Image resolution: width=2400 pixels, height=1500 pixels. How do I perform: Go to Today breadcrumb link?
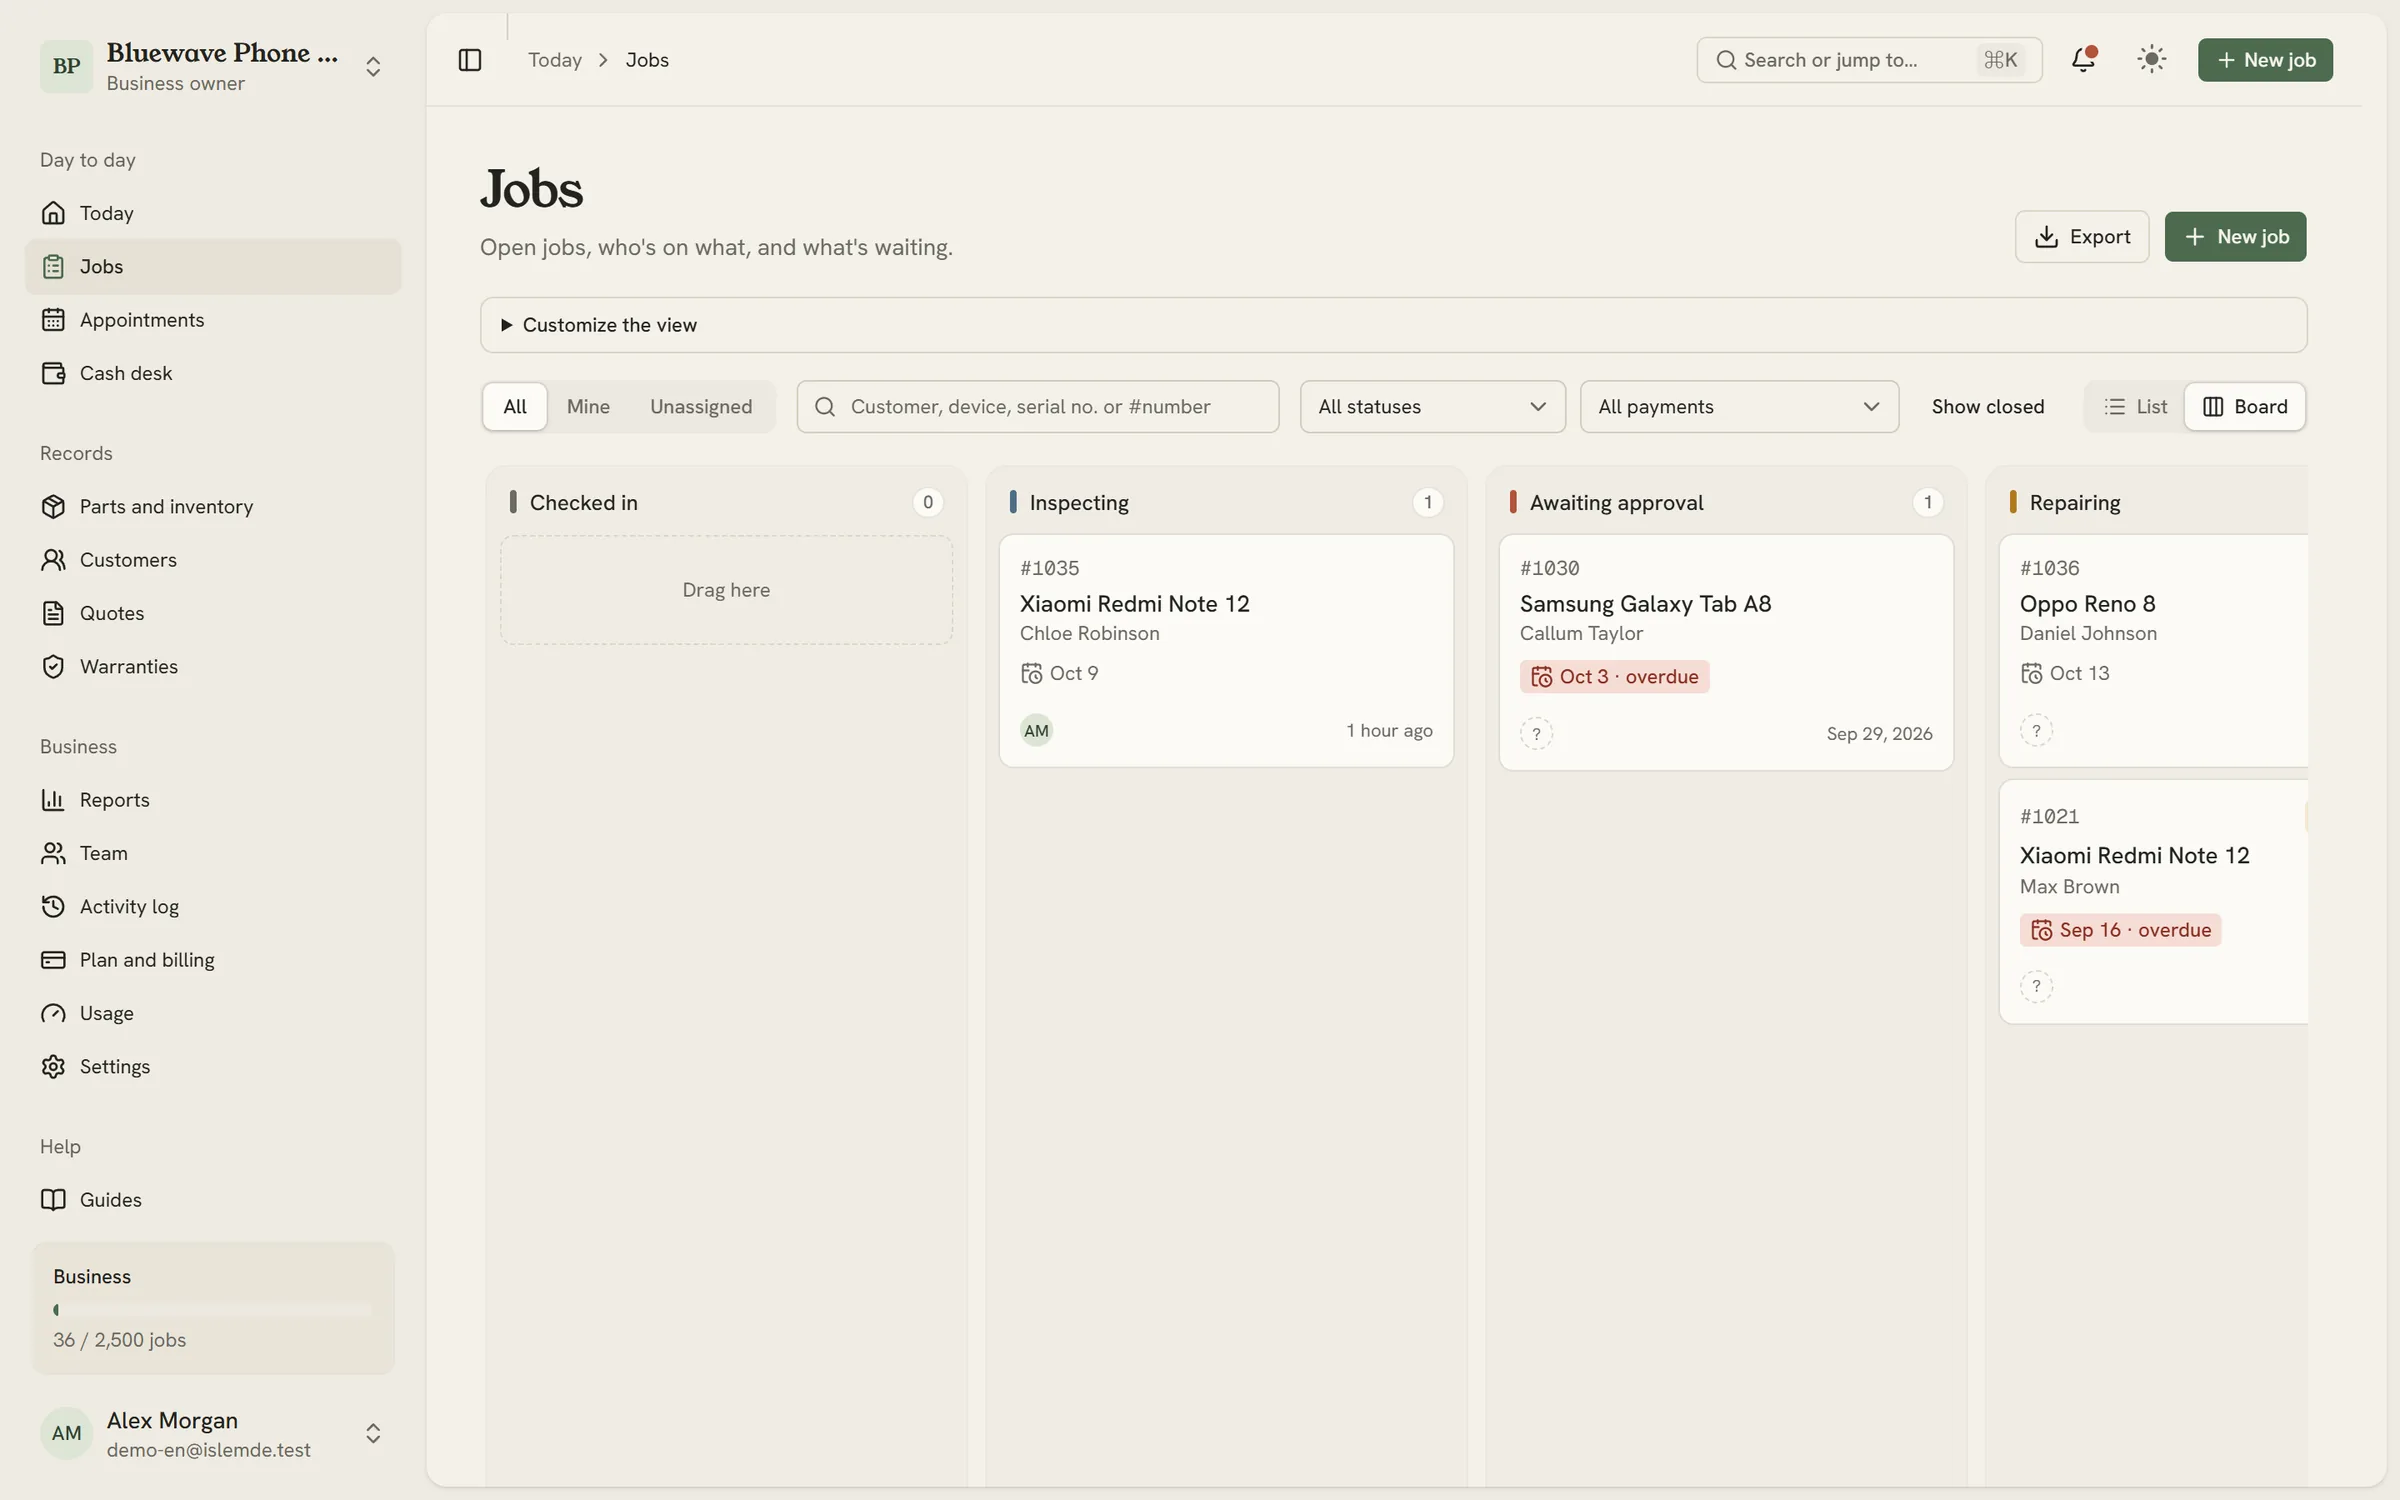click(x=555, y=60)
